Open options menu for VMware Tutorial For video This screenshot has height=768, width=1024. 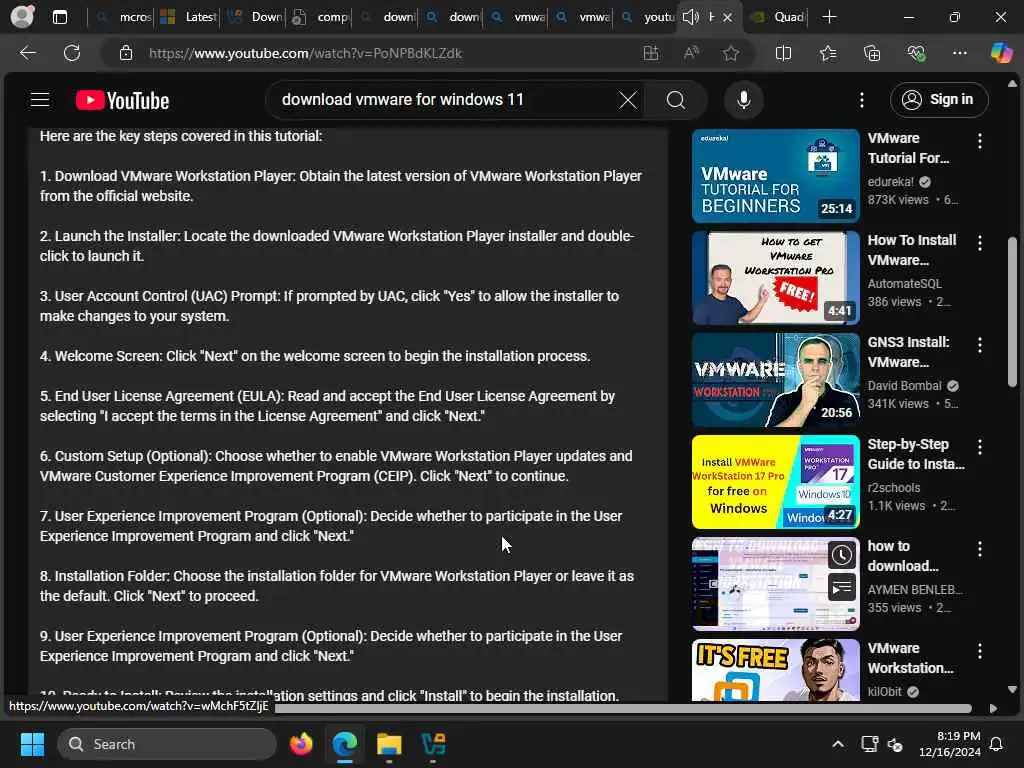click(980, 140)
